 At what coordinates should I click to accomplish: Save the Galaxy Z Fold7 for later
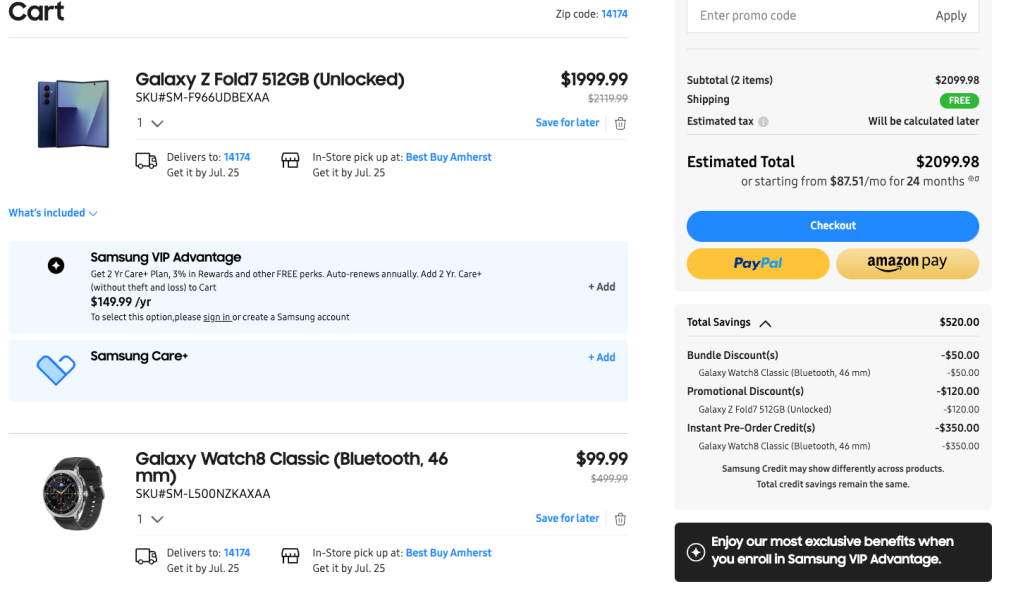point(567,122)
